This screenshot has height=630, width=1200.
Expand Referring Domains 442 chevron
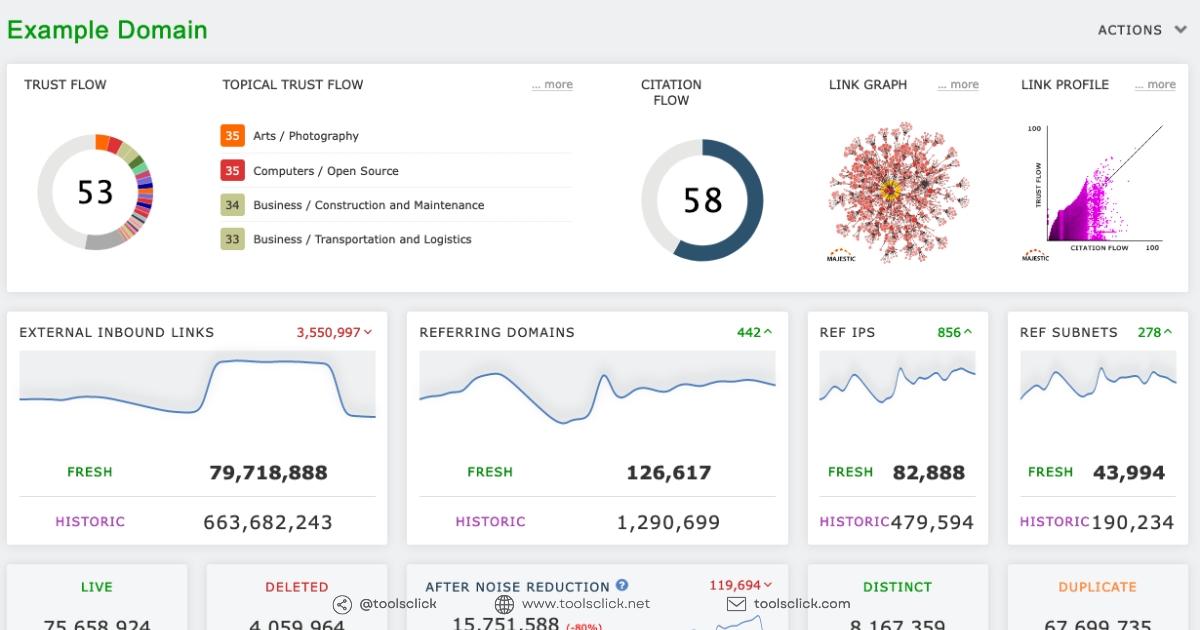(x=768, y=332)
